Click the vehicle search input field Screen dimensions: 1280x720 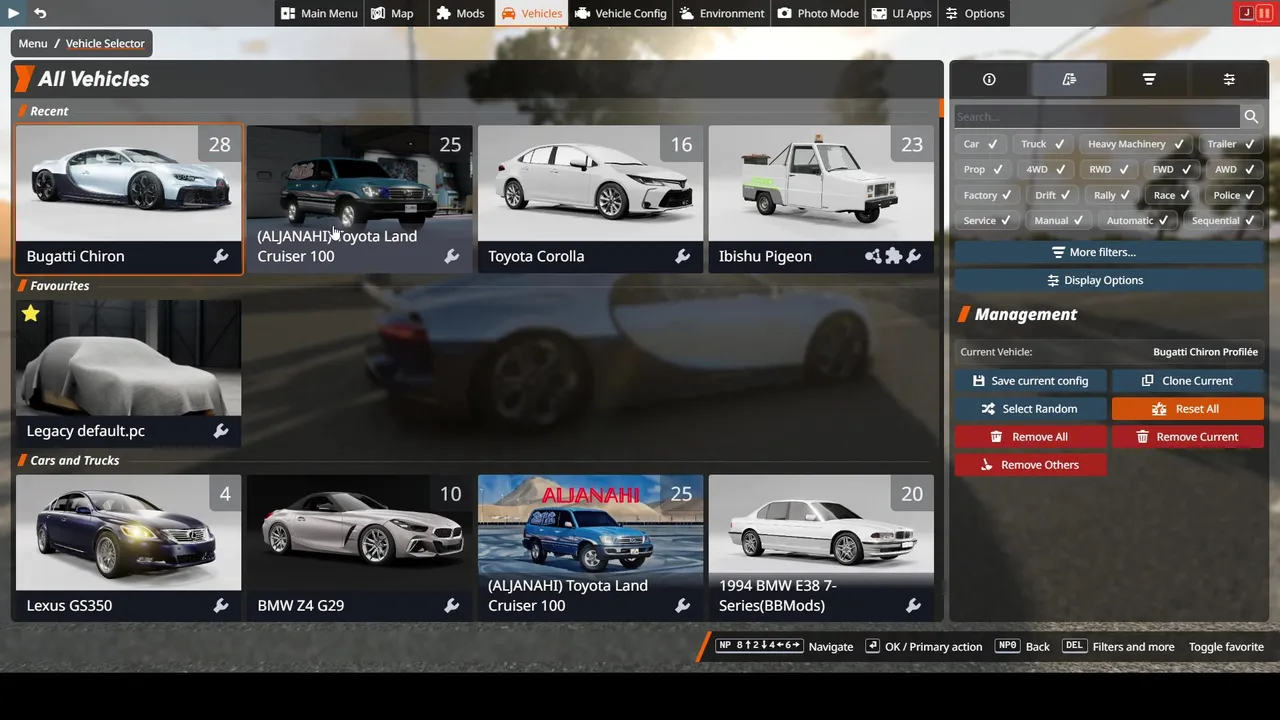pos(1097,117)
